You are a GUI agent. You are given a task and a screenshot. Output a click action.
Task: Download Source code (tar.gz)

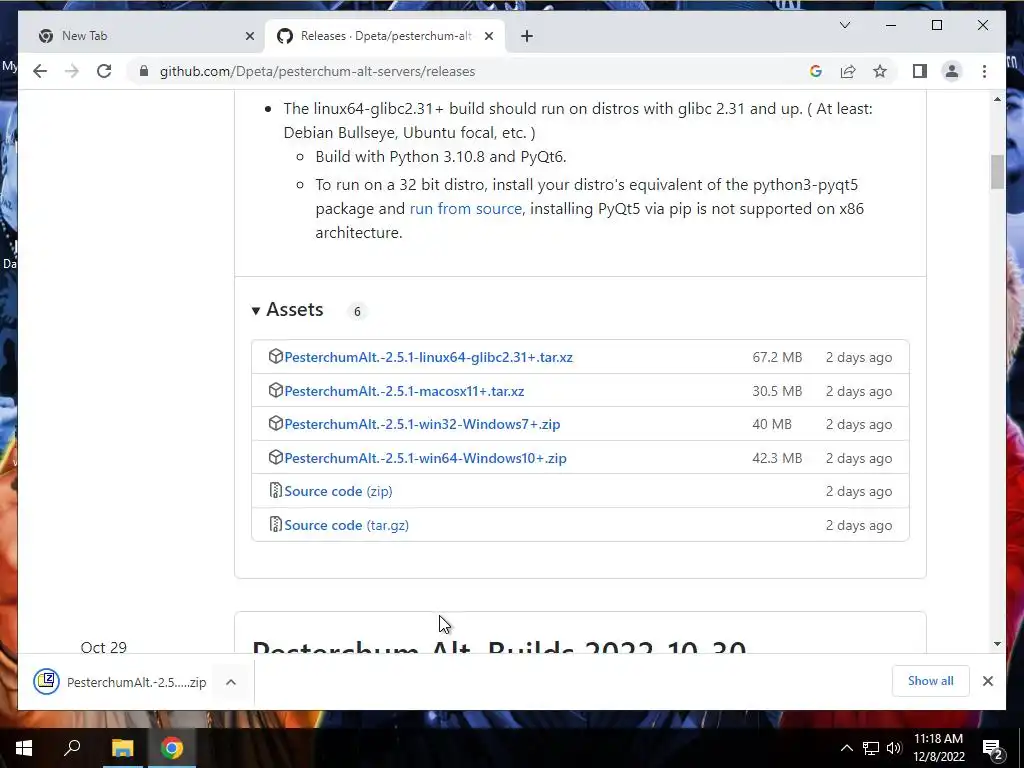347,525
